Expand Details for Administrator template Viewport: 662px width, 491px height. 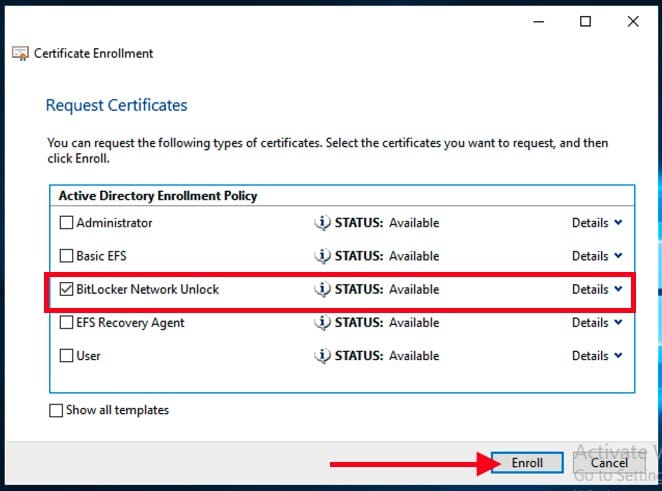[x=597, y=223]
